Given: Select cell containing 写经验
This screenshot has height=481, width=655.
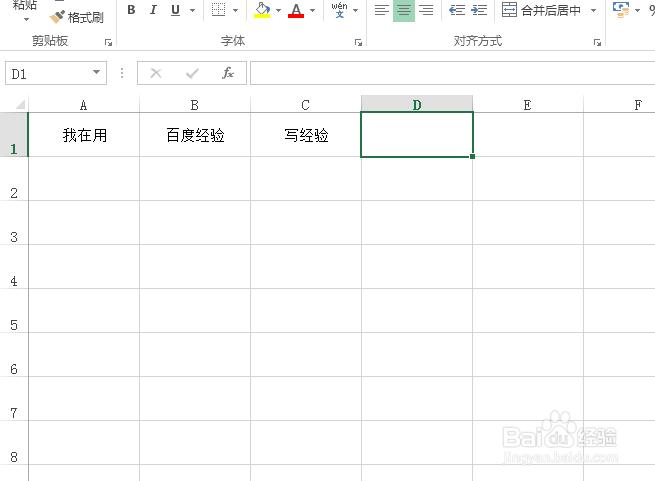Looking at the screenshot, I should pos(306,135).
